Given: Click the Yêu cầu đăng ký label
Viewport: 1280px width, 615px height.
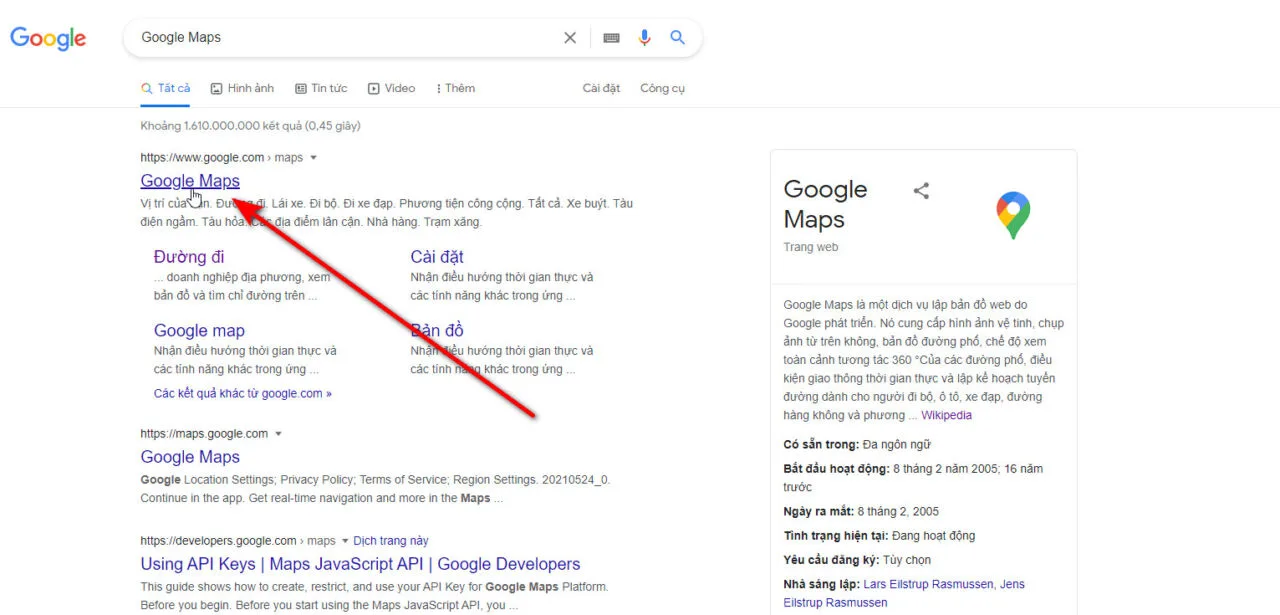Looking at the screenshot, I should [831, 560].
